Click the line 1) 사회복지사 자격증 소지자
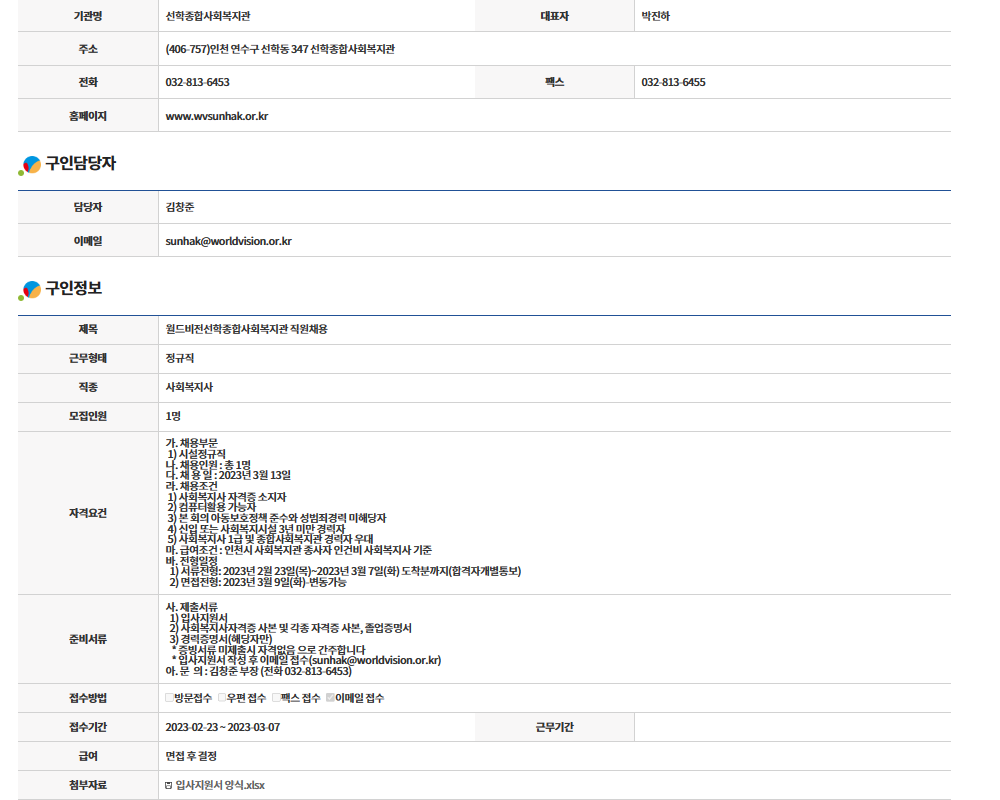This screenshot has height=800, width=1000. click(x=227, y=497)
